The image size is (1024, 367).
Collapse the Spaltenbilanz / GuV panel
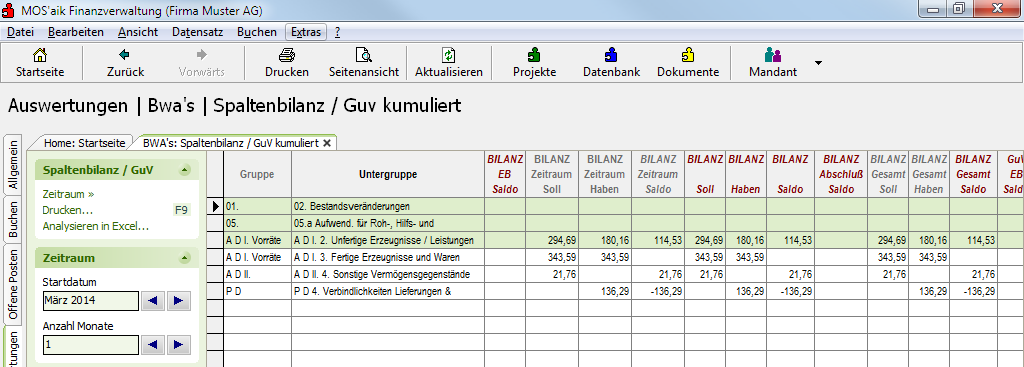pos(185,170)
